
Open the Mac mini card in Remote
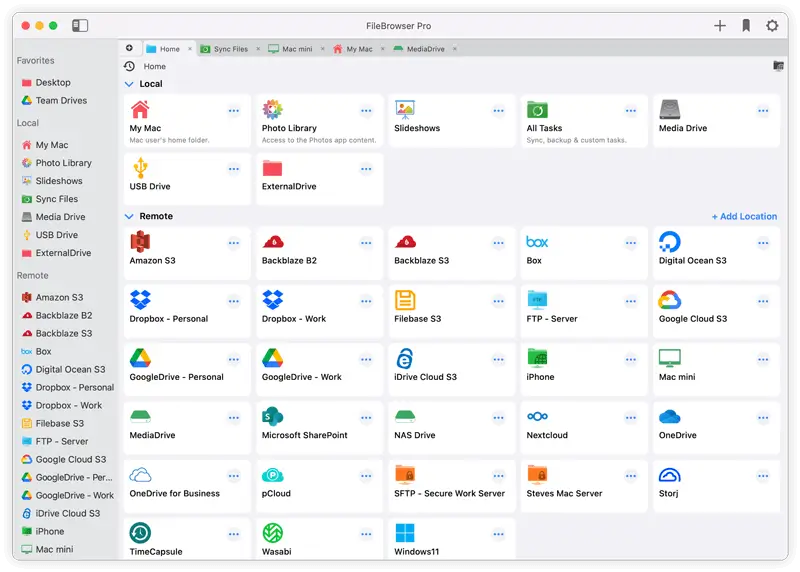point(716,369)
